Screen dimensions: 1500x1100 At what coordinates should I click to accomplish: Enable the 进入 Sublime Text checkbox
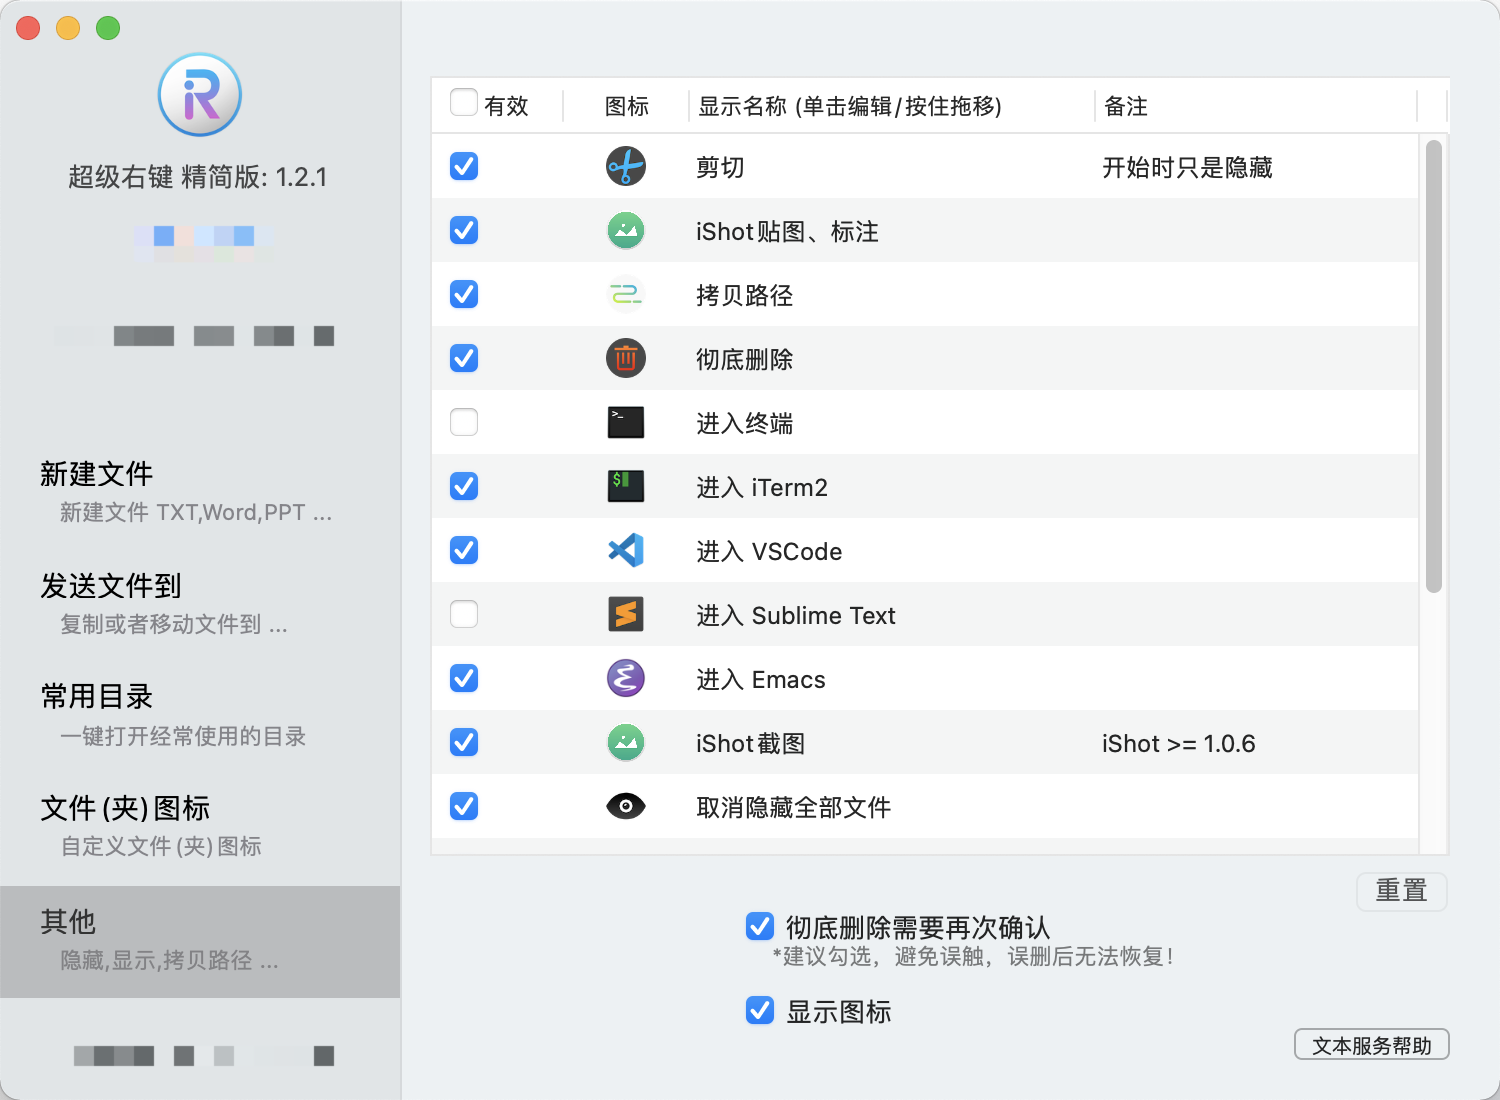(464, 614)
